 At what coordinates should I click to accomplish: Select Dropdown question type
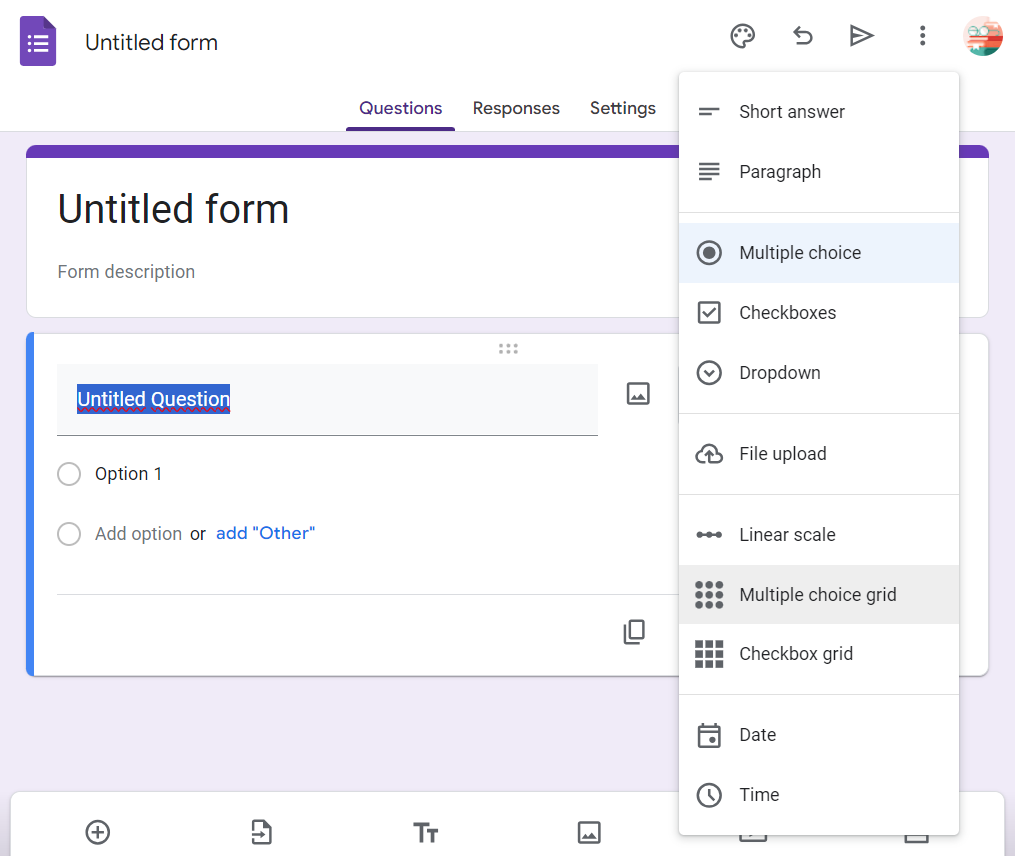click(x=819, y=373)
